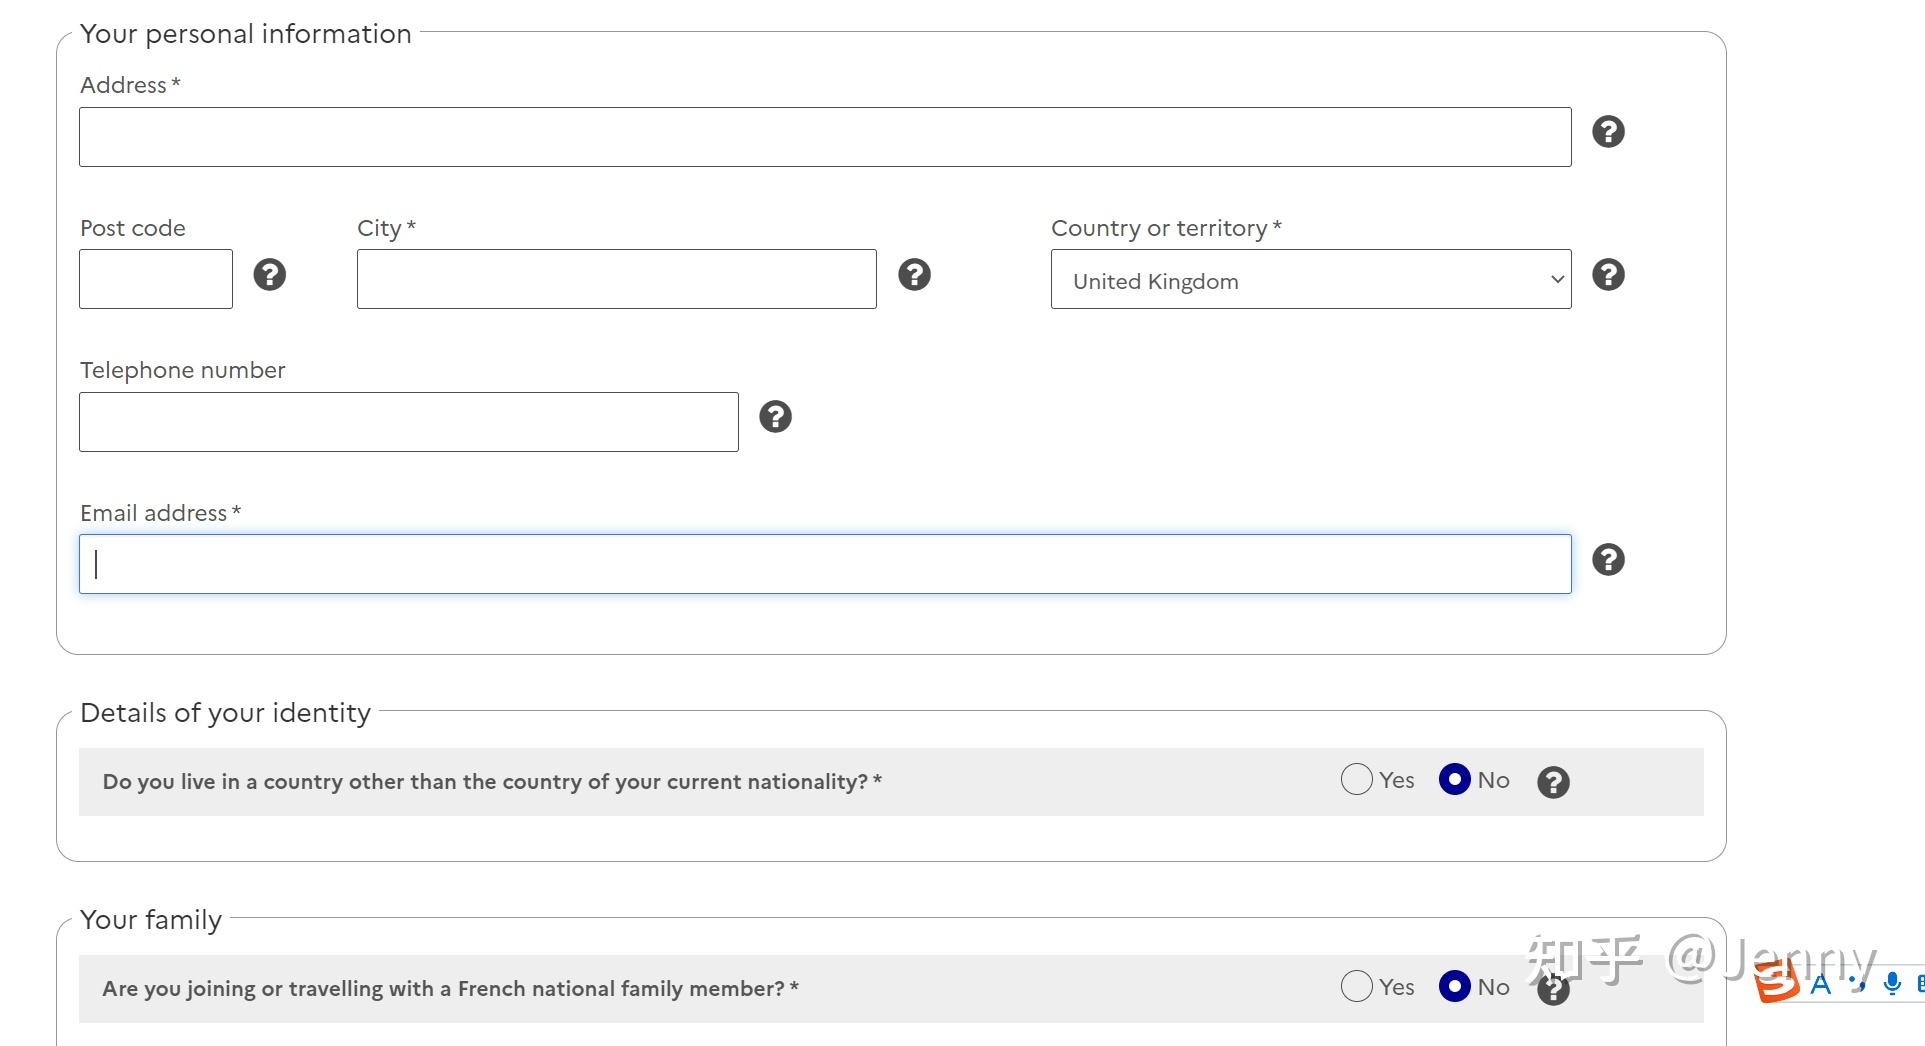This screenshot has height=1046, width=1925.
Task: Open help icon next to City field
Action: (914, 274)
